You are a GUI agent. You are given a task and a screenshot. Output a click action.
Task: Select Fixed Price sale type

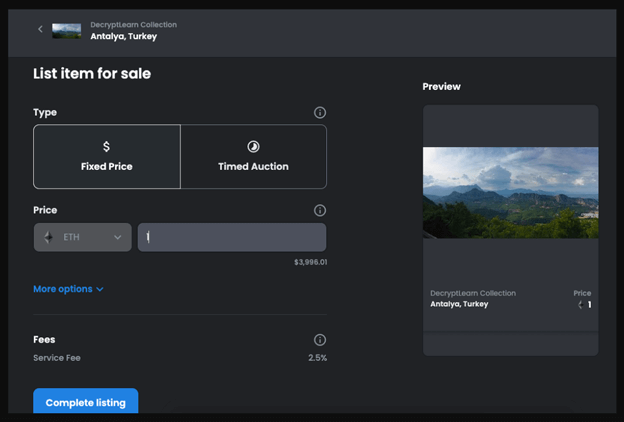click(x=107, y=156)
